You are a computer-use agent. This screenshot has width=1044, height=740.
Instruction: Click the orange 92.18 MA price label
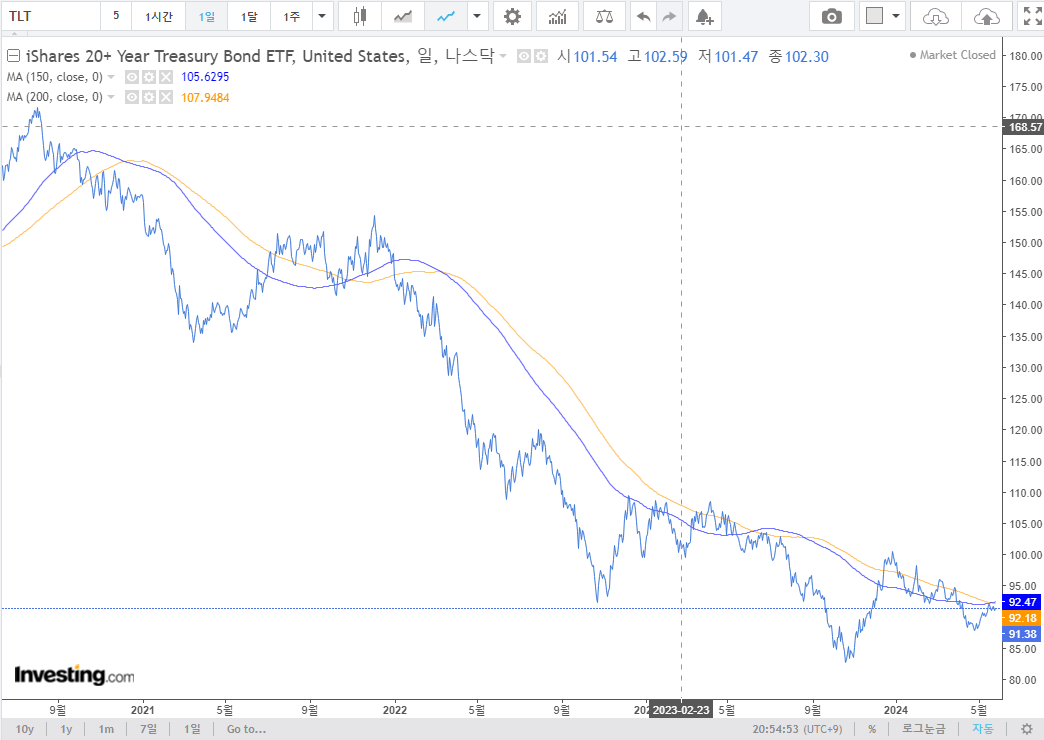1021,617
